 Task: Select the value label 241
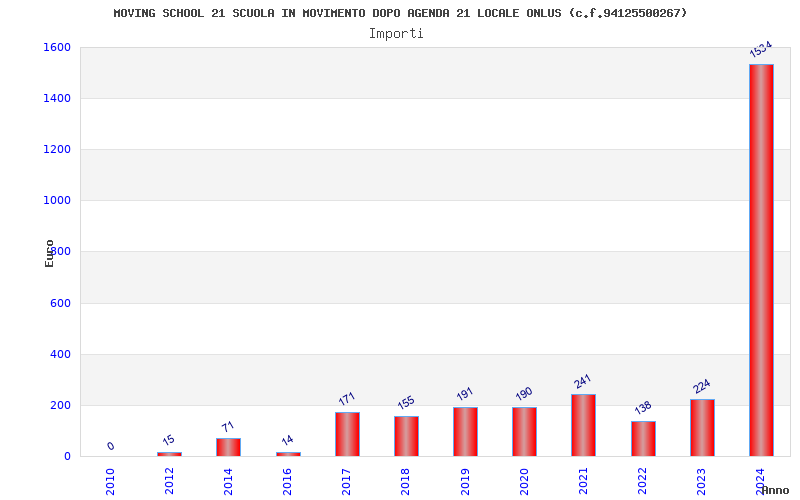[x=582, y=381]
